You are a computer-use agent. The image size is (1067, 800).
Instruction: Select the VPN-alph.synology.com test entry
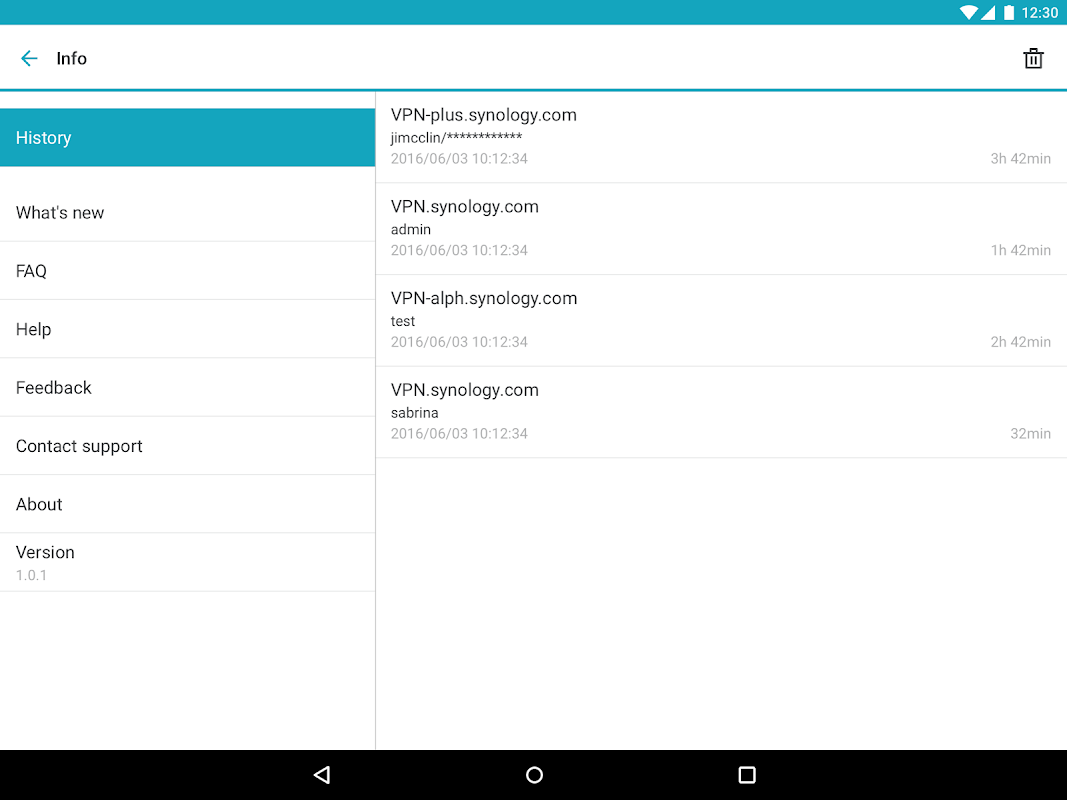point(721,320)
